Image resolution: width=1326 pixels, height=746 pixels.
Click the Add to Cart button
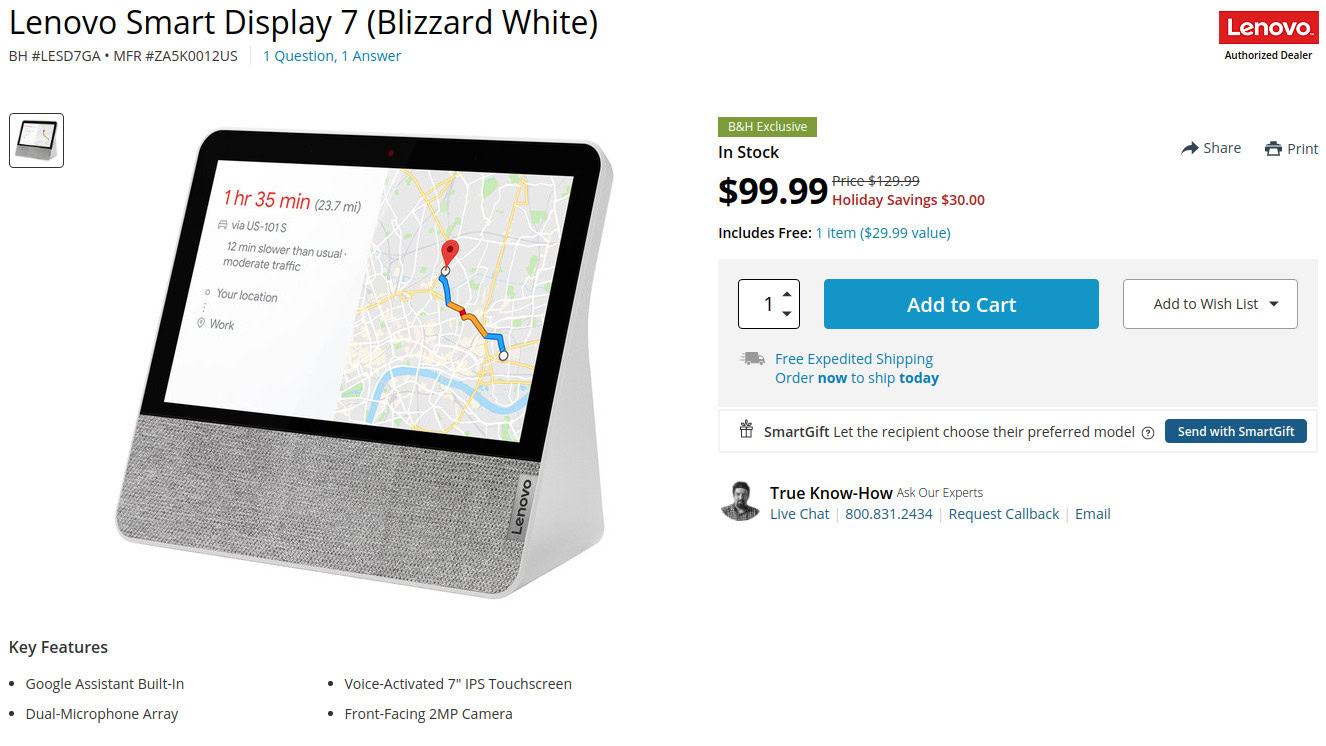pyautogui.click(x=961, y=304)
